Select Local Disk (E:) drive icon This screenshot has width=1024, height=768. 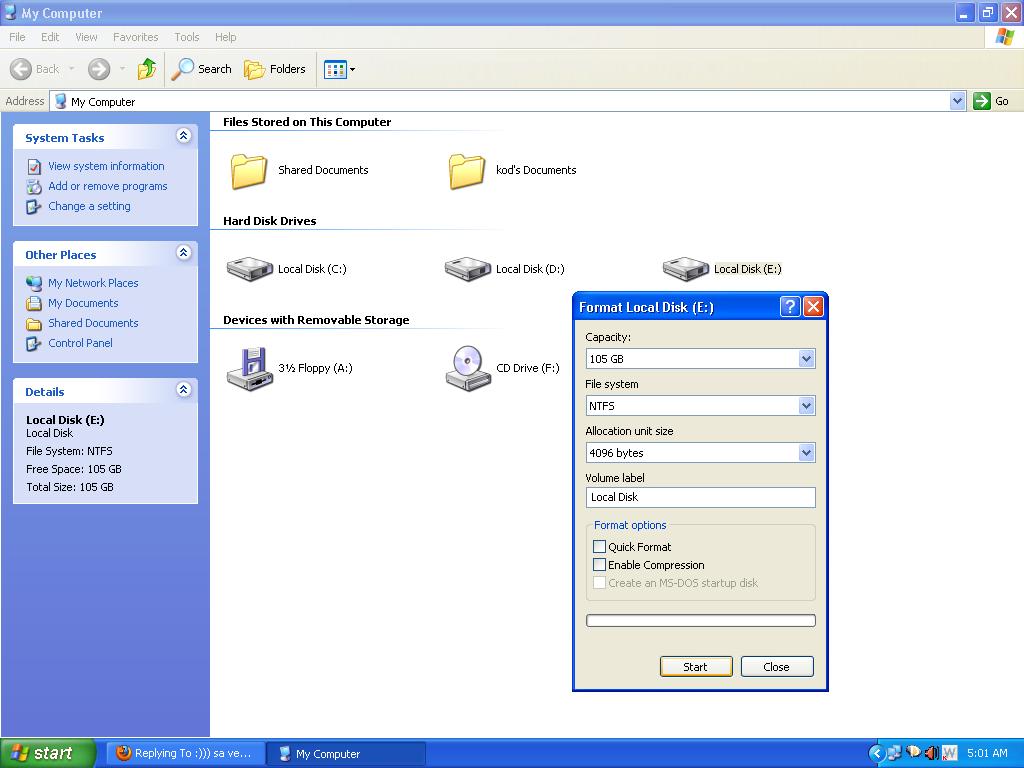pos(686,268)
